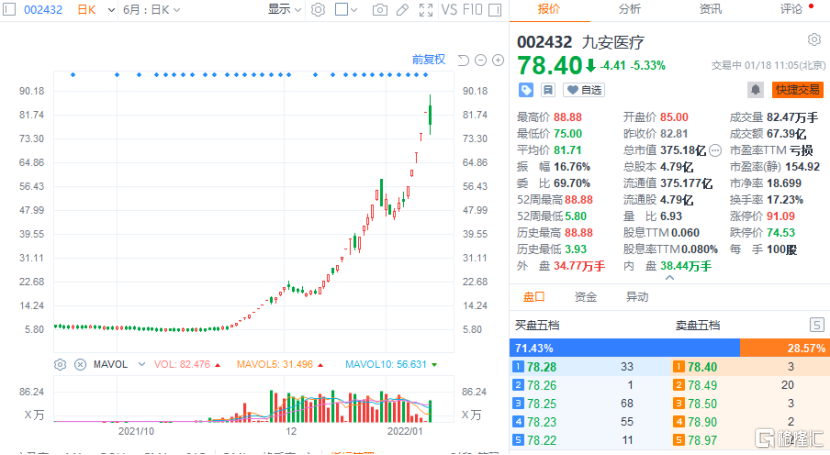Click the 2022/01 date axis label
Image resolution: width=830 pixels, height=455 pixels.
tap(405, 431)
